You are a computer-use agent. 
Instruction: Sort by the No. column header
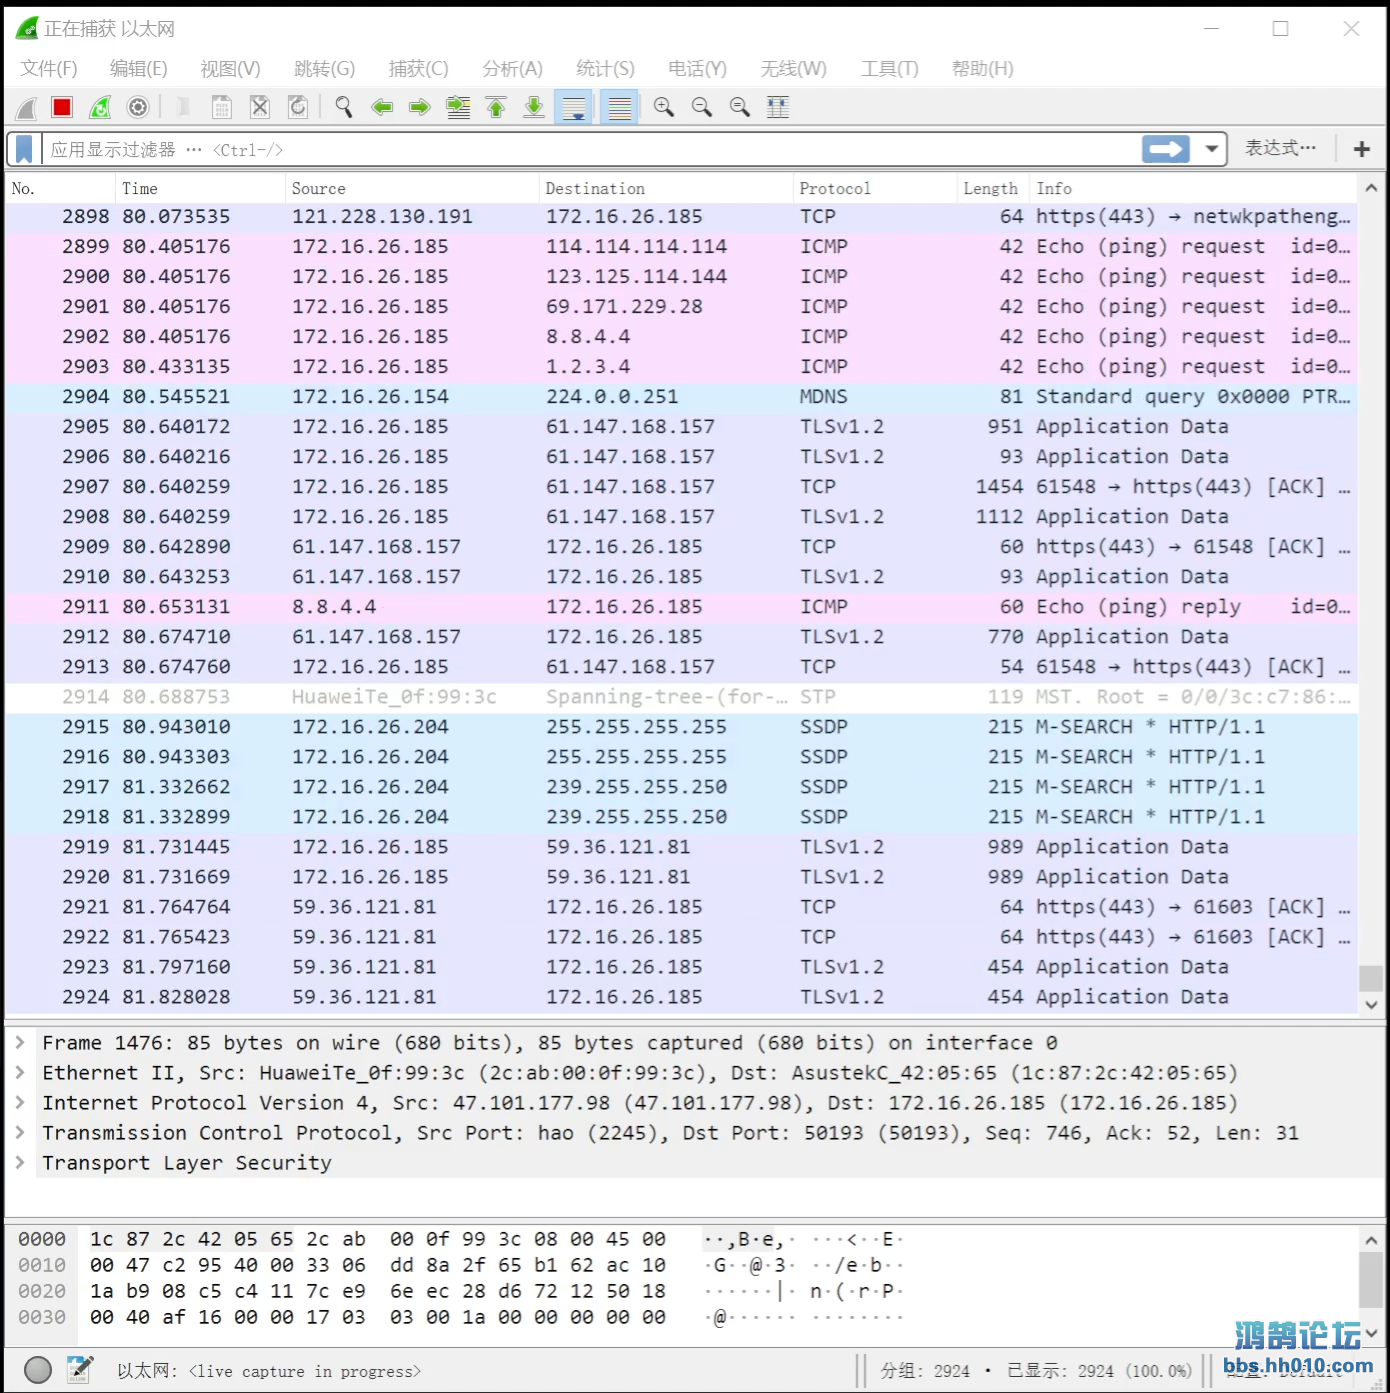60,188
